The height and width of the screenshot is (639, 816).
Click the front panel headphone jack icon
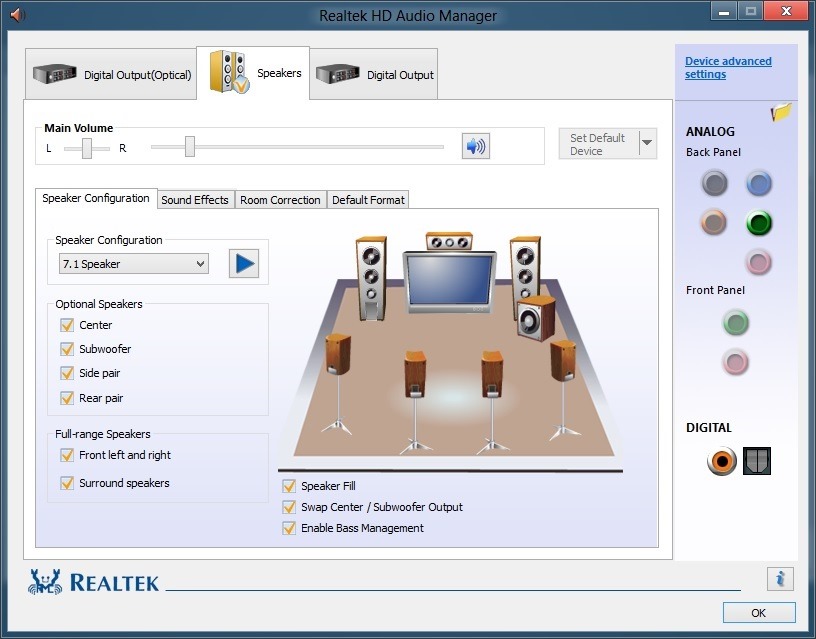[735, 323]
